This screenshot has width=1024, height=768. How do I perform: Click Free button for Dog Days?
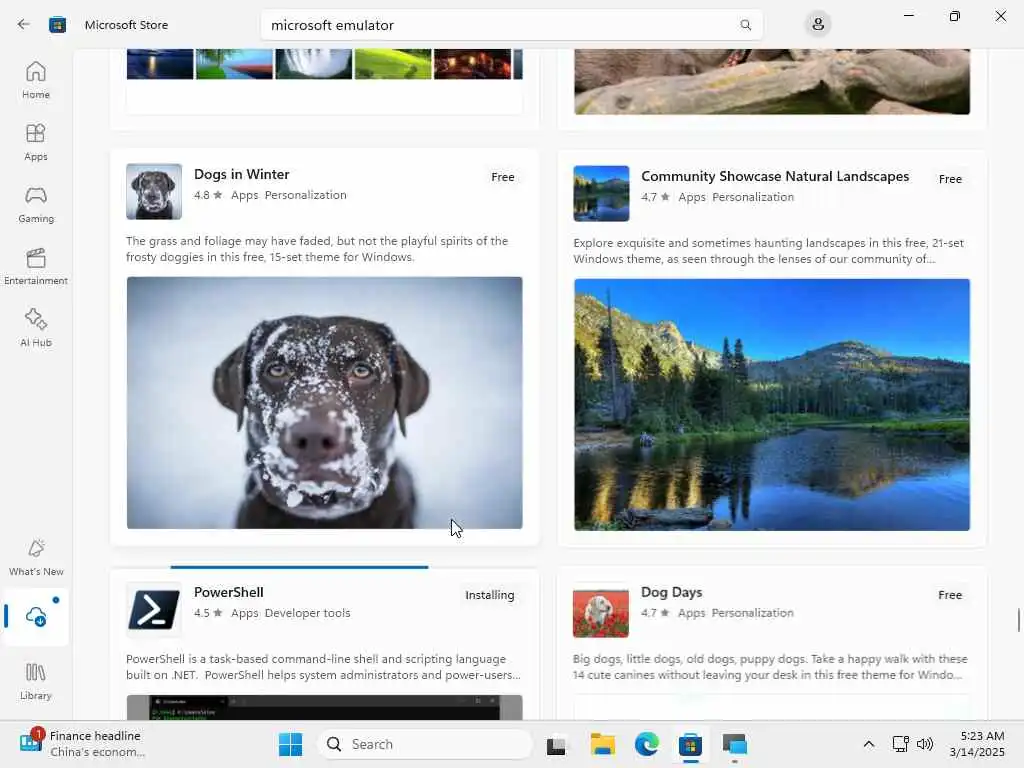pos(950,595)
